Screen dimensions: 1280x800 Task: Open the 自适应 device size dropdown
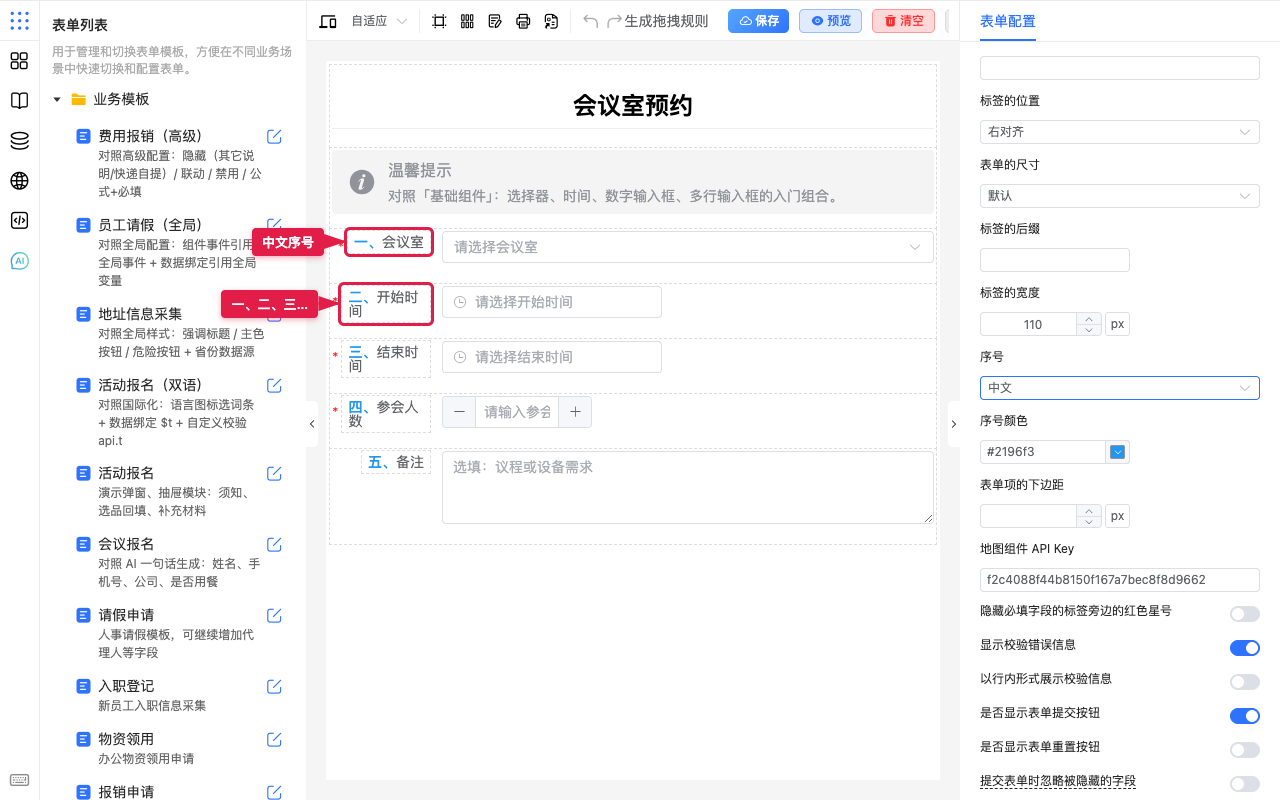tap(379, 21)
